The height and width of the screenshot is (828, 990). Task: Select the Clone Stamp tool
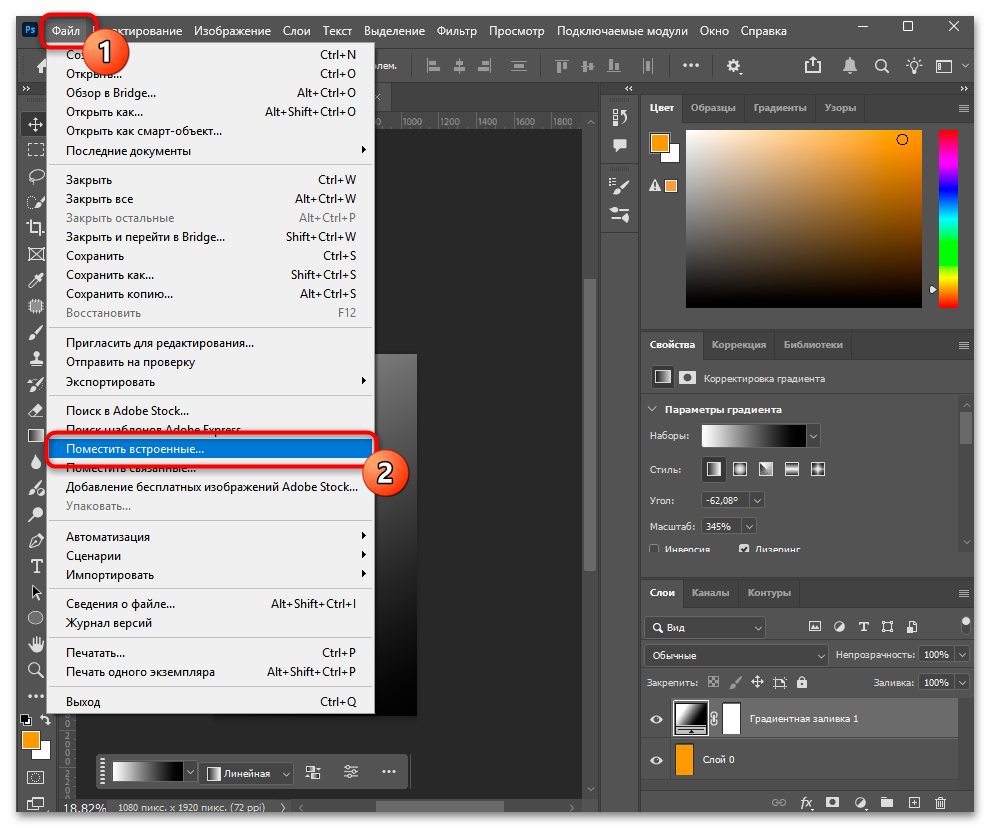(x=35, y=358)
